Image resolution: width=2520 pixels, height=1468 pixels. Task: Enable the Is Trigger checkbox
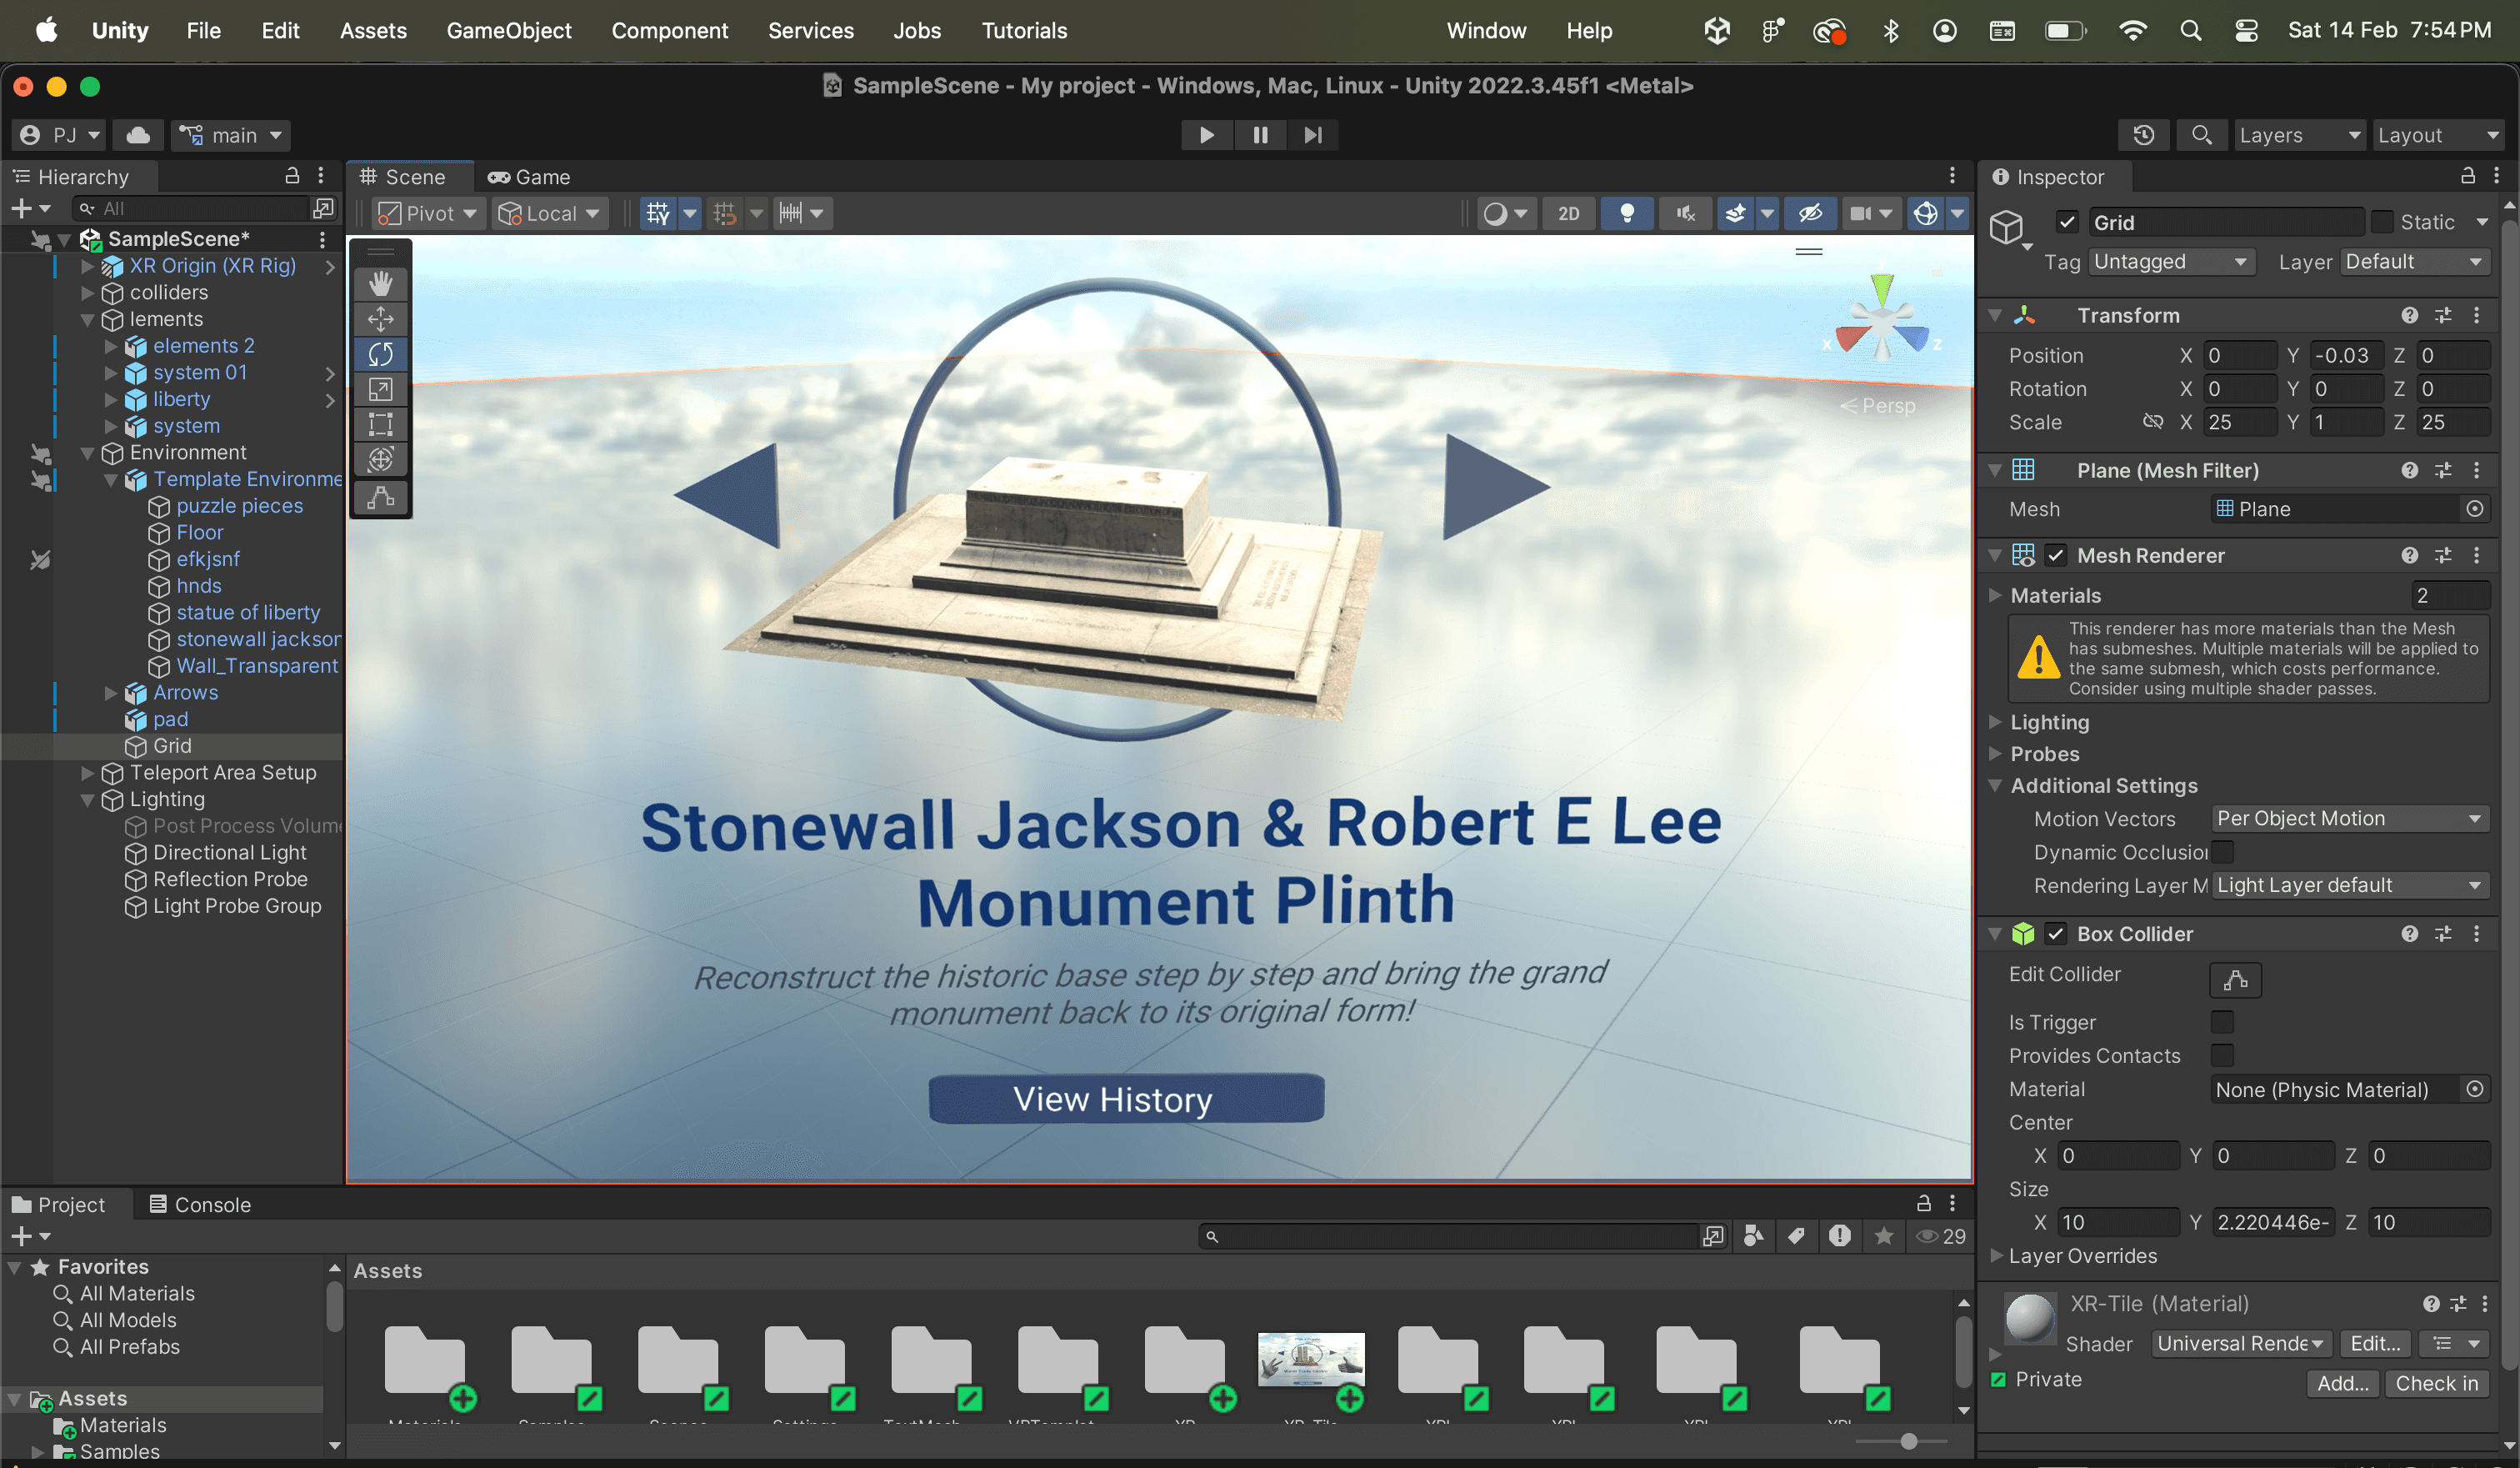click(2222, 1022)
